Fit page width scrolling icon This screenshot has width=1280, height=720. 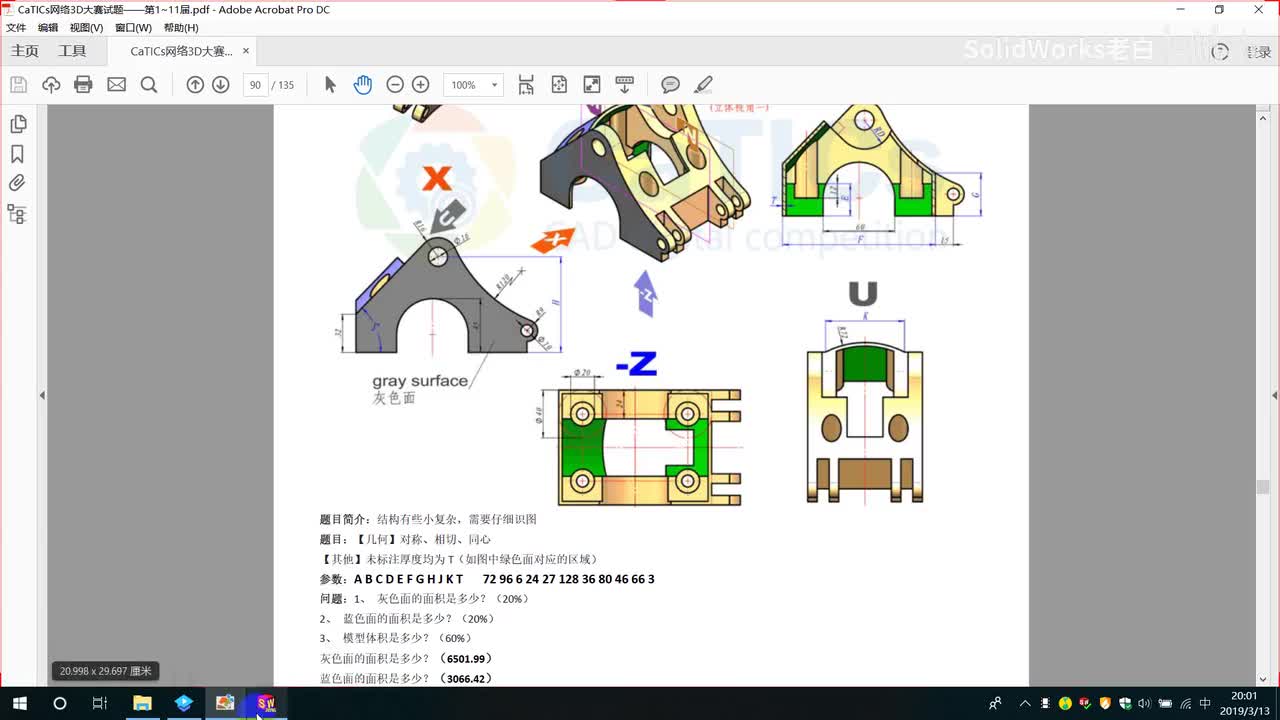[x=526, y=85]
